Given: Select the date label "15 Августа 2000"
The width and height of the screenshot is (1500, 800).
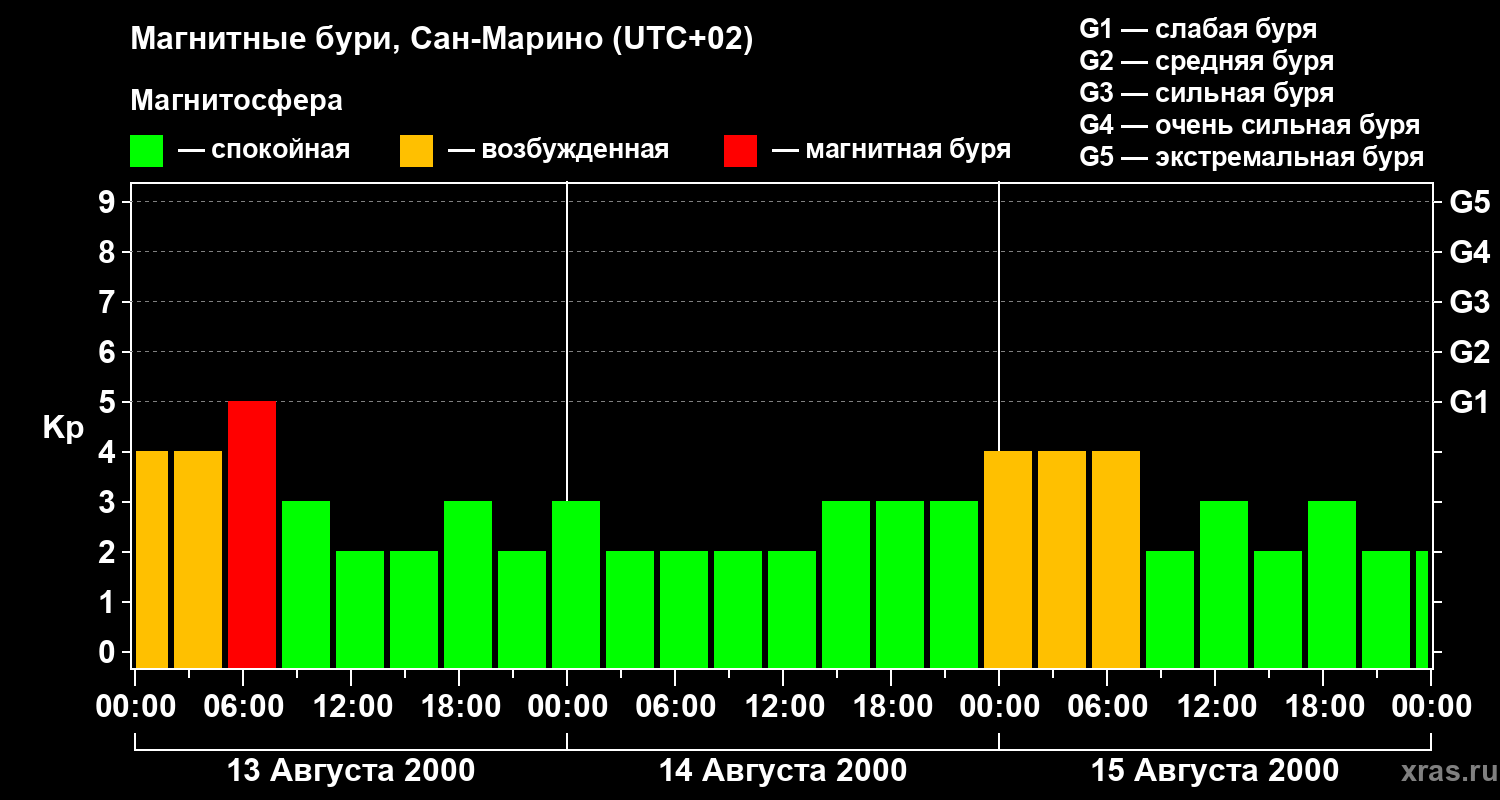Looking at the screenshot, I should pos(1215,771).
